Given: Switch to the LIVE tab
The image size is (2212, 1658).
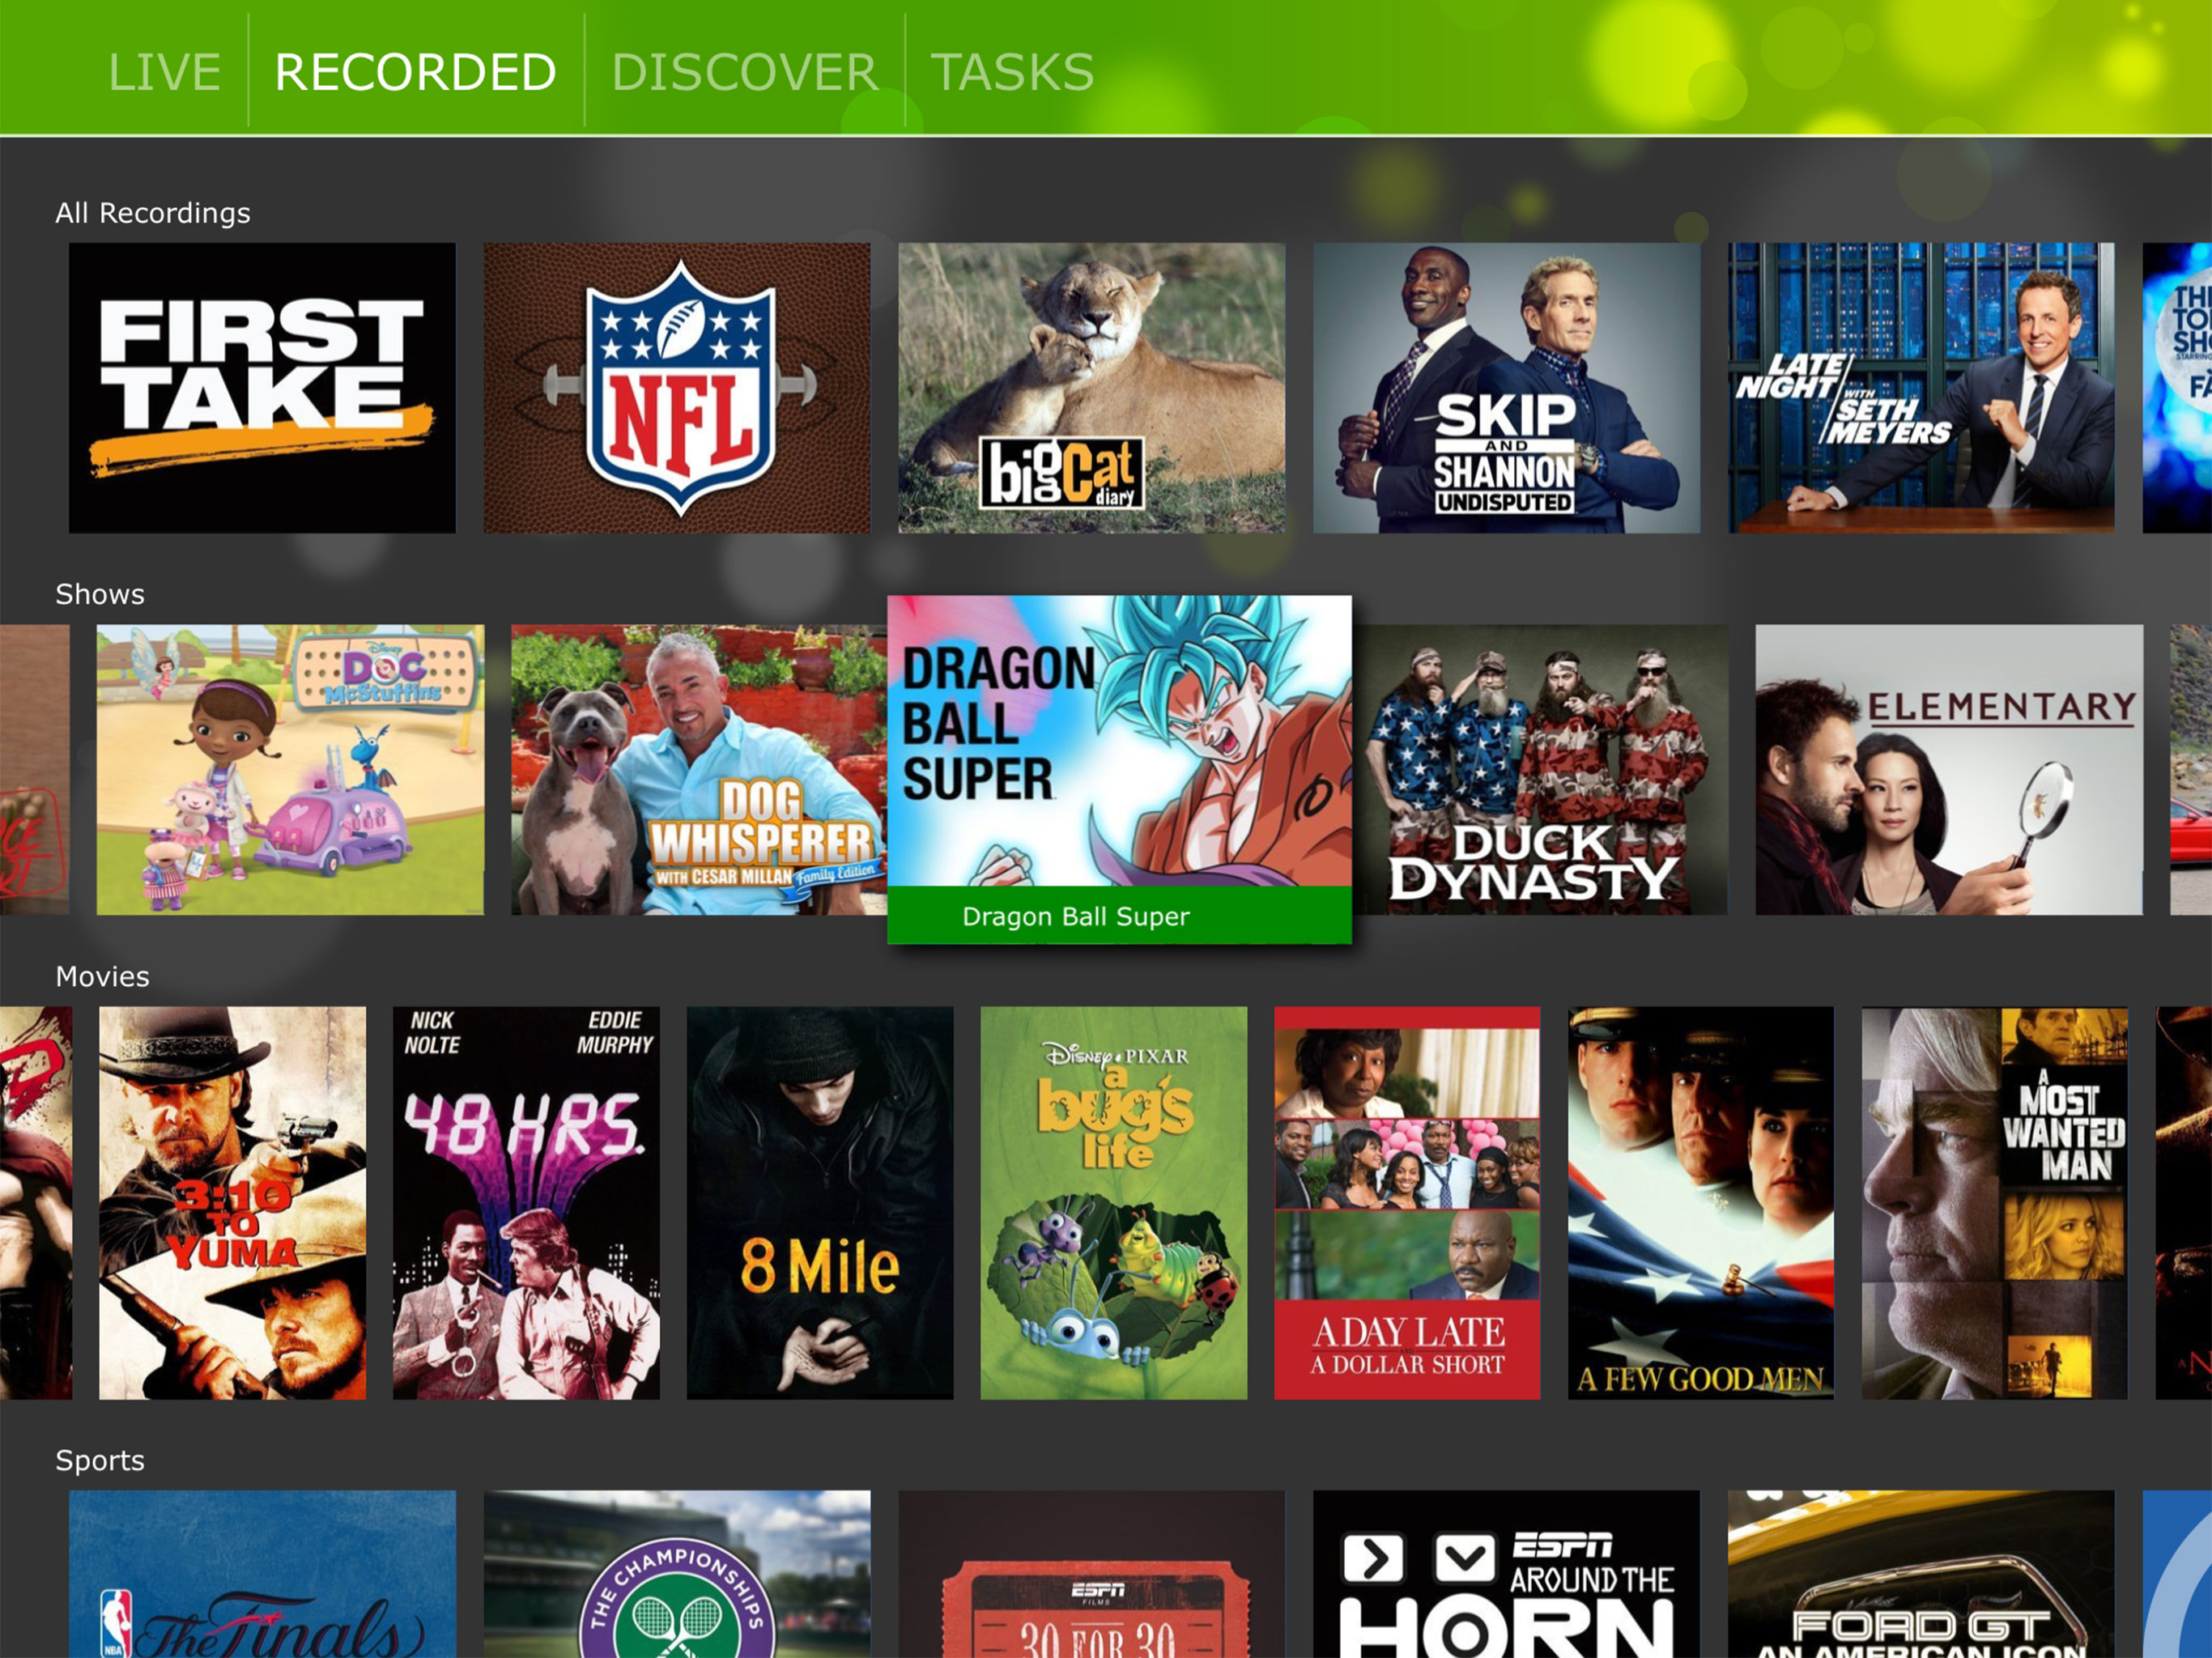Looking at the screenshot, I should pyautogui.click(x=164, y=72).
